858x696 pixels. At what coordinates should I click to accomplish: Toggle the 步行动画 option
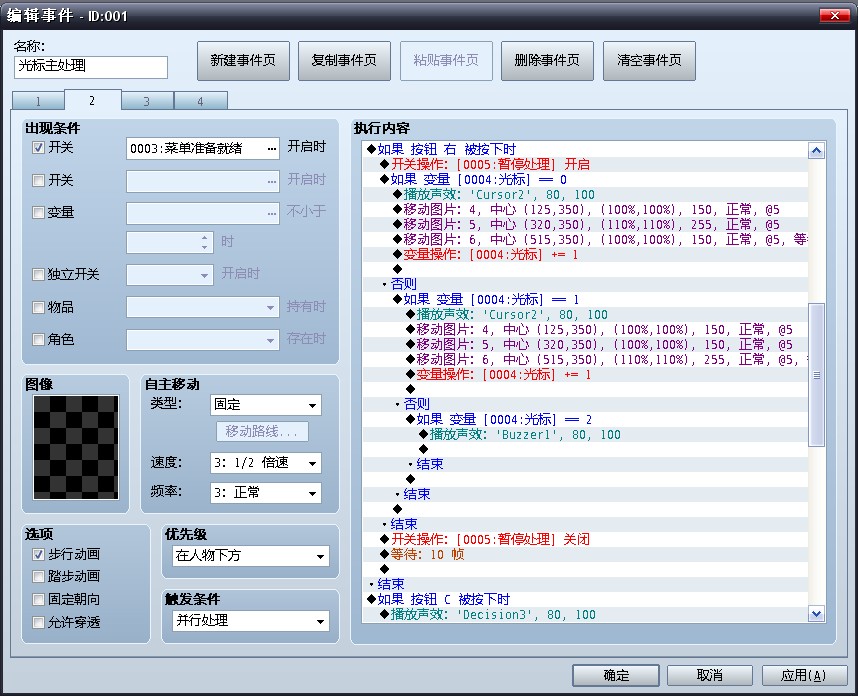coord(38,554)
